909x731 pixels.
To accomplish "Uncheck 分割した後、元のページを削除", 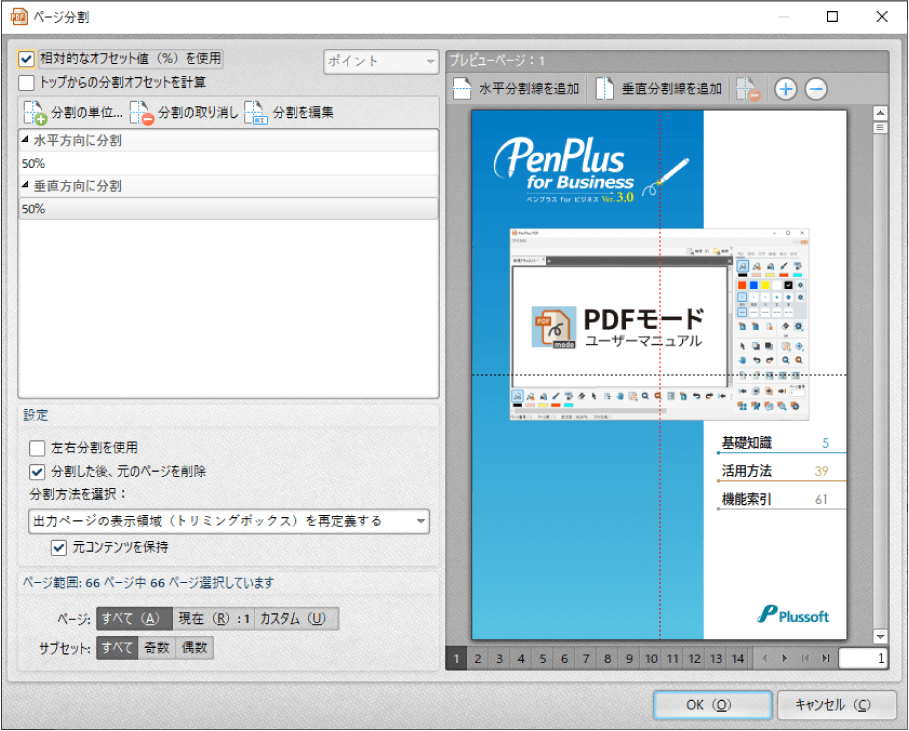I will tap(37, 471).
